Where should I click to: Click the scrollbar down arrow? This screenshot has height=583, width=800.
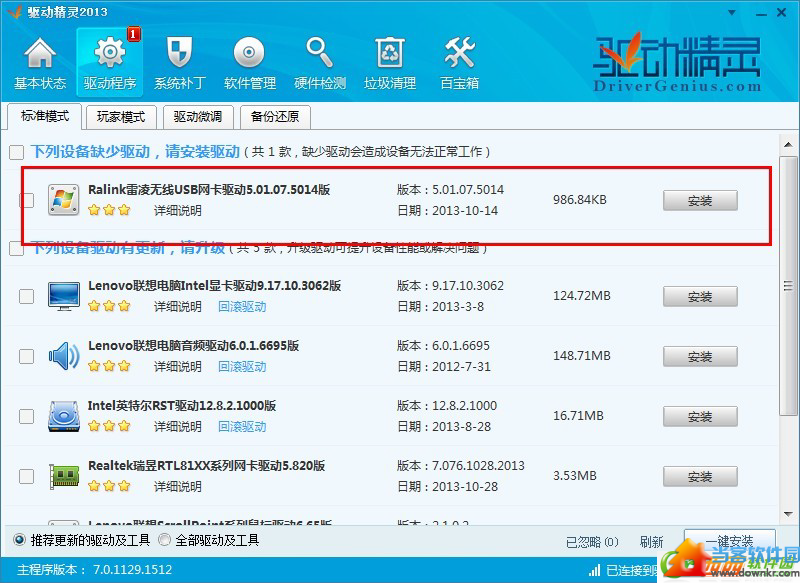click(788, 514)
